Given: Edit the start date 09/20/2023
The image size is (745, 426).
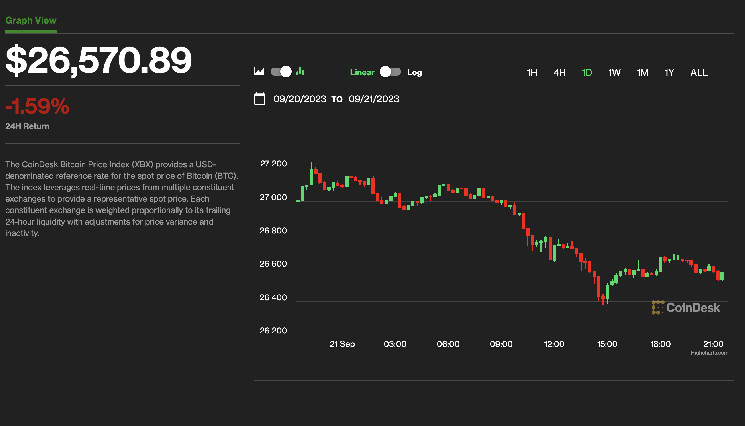Looking at the screenshot, I should pos(299,99).
